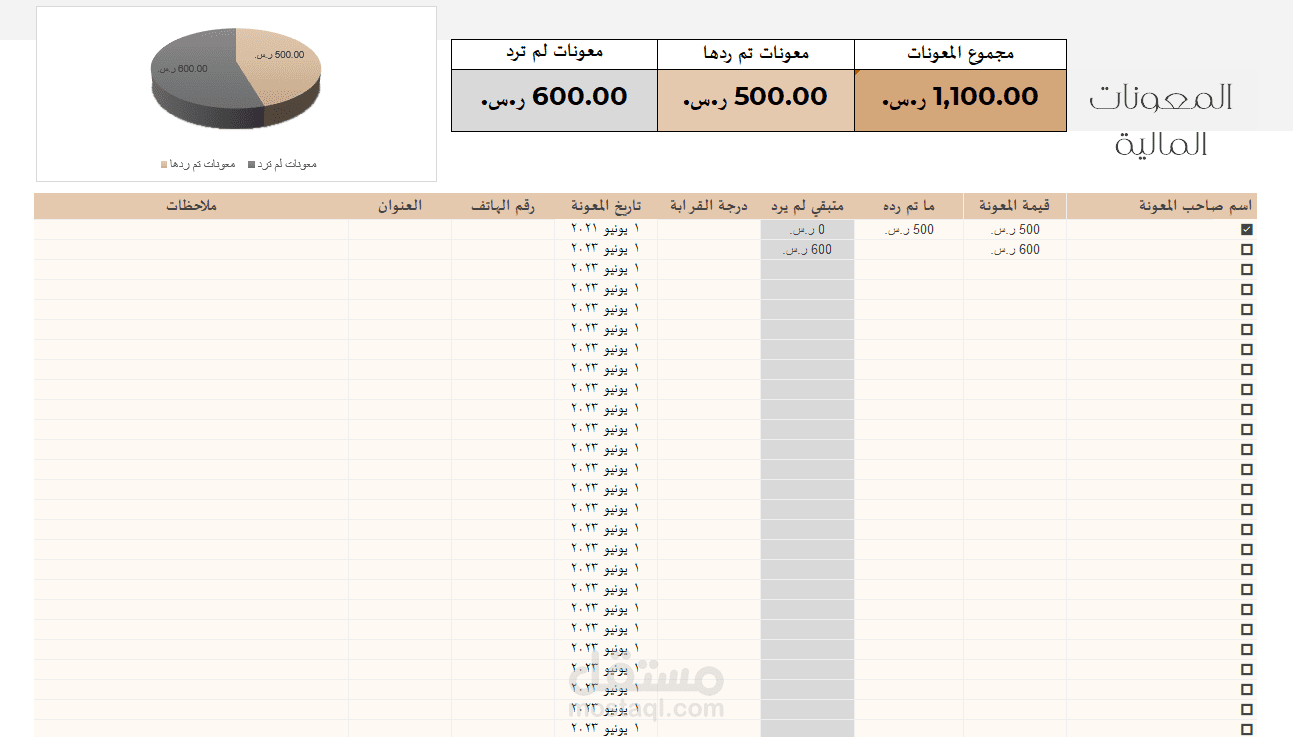Click the large 500.00 ر.س. summary value cell
Screen dimensions: 1293x737
[756, 100]
